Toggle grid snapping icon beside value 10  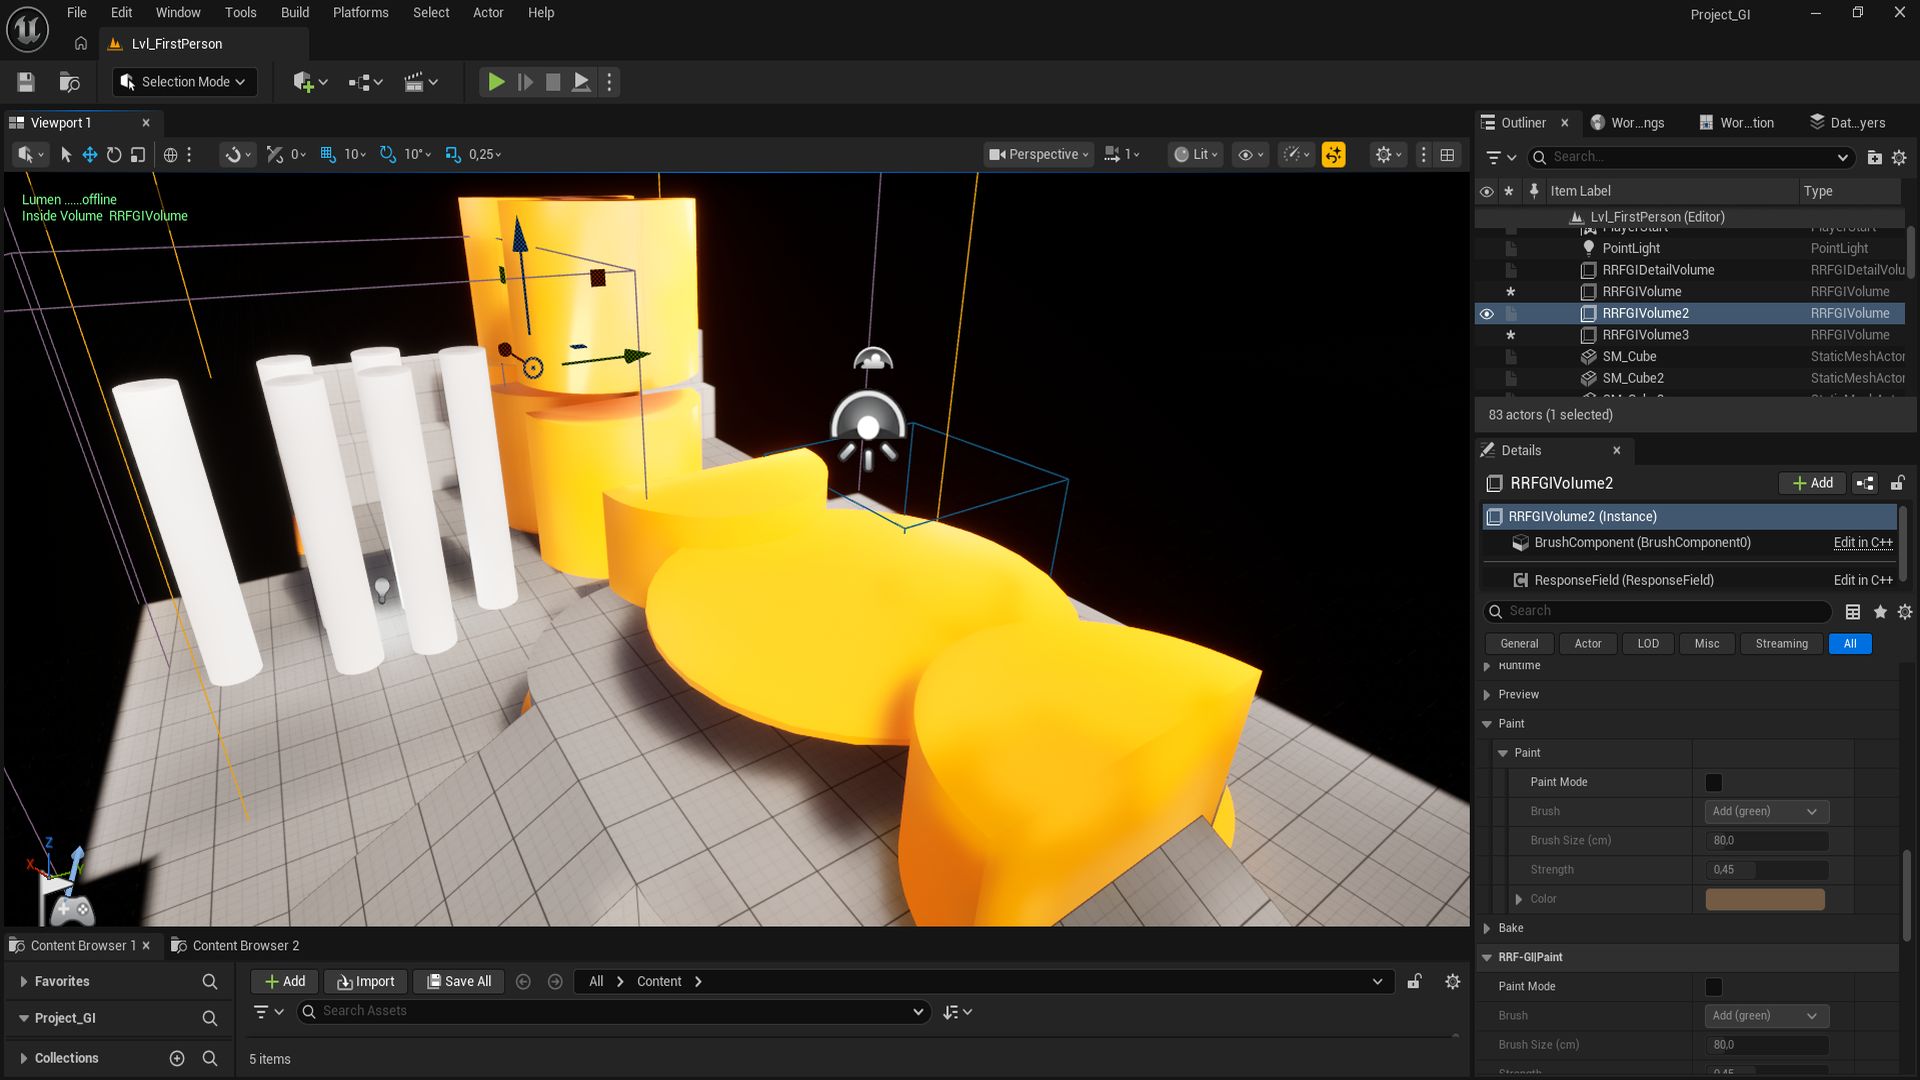(x=328, y=154)
